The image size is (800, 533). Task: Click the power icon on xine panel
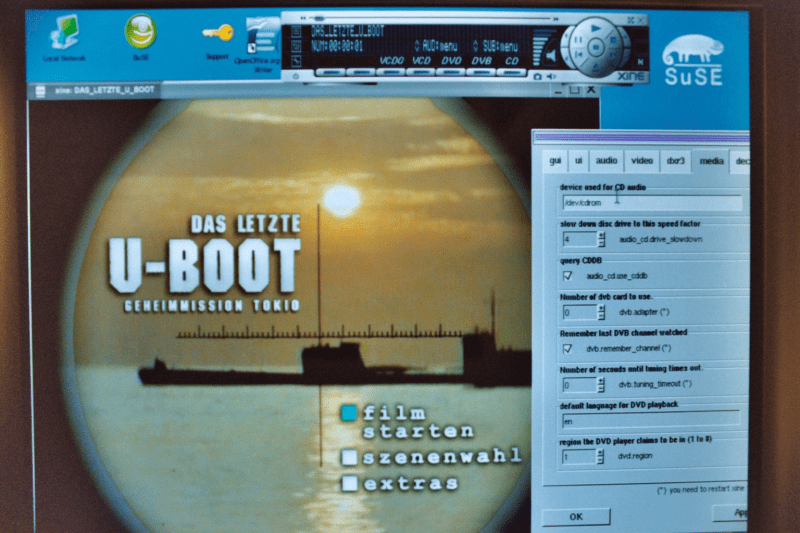tap(296, 76)
